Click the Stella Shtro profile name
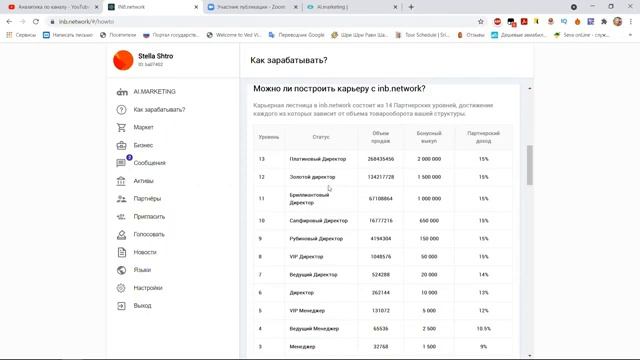The height and width of the screenshot is (360, 640). (156, 56)
